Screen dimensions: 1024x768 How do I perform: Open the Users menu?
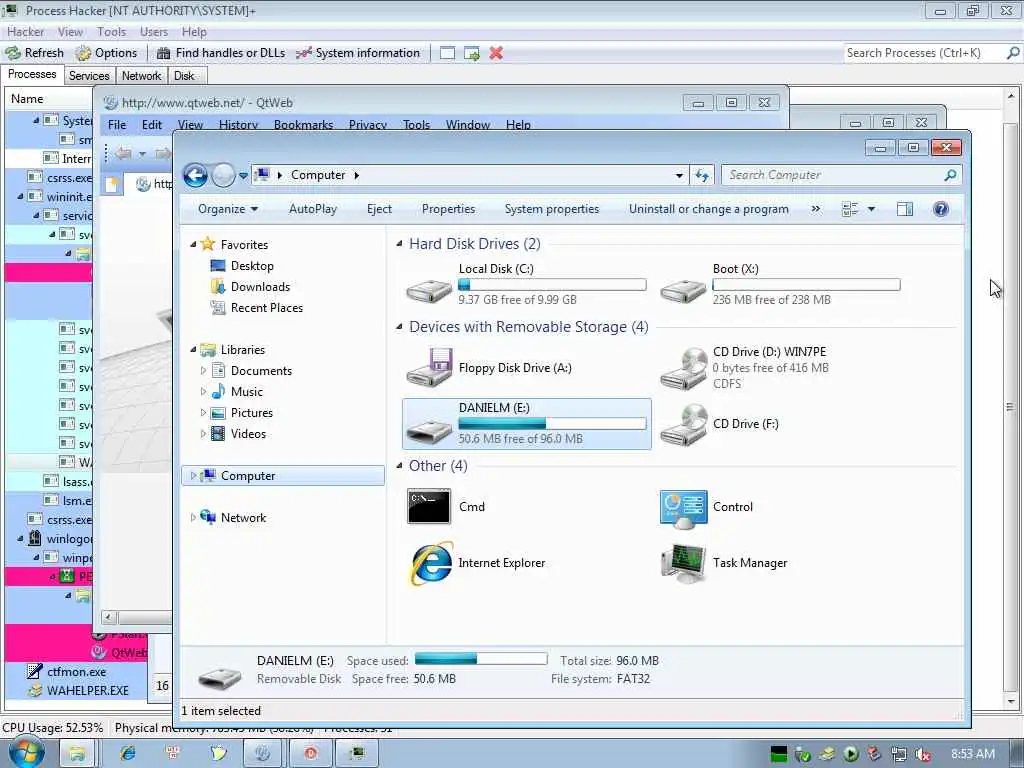153,31
